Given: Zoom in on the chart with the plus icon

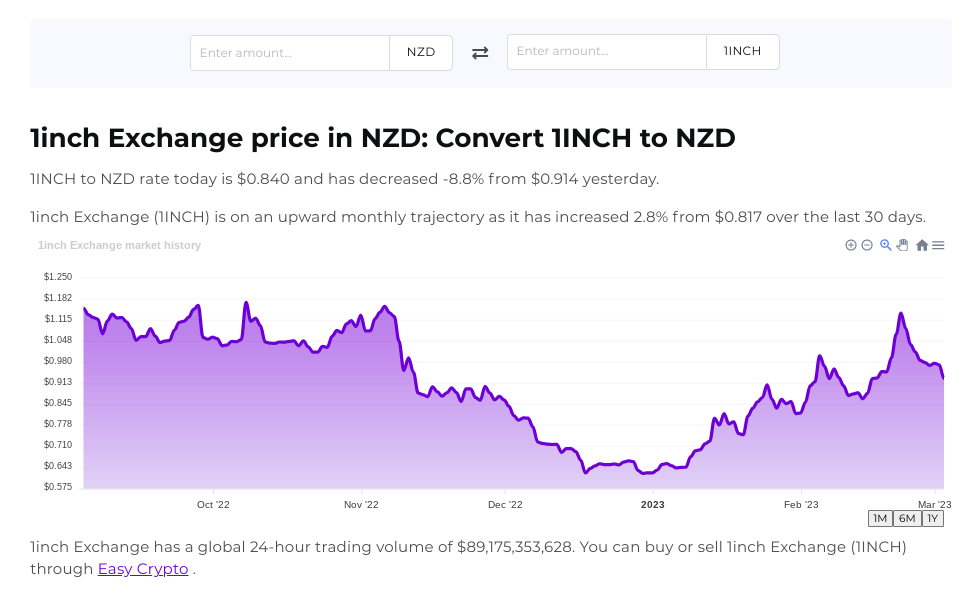Looking at the screenshot, I should 851,245.
